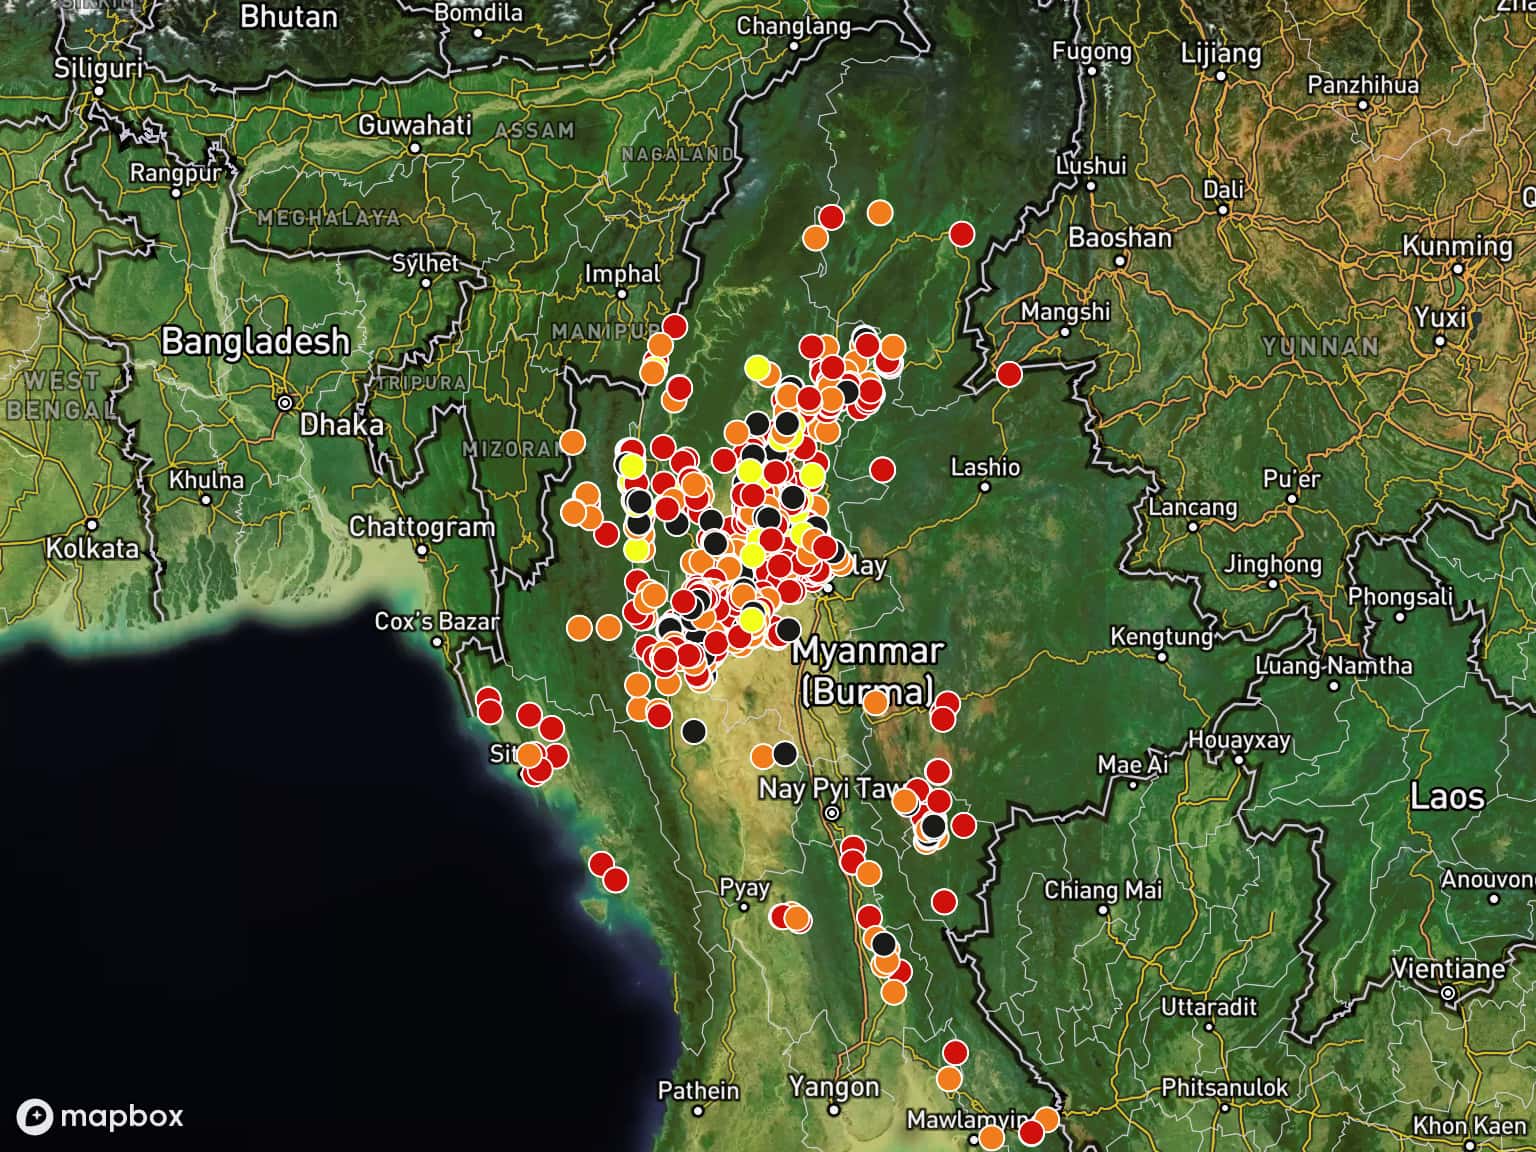This screenshot has height=1152, width=1536.
Task: Open the red marker southeast of Imphal
Action: (674, 326)
